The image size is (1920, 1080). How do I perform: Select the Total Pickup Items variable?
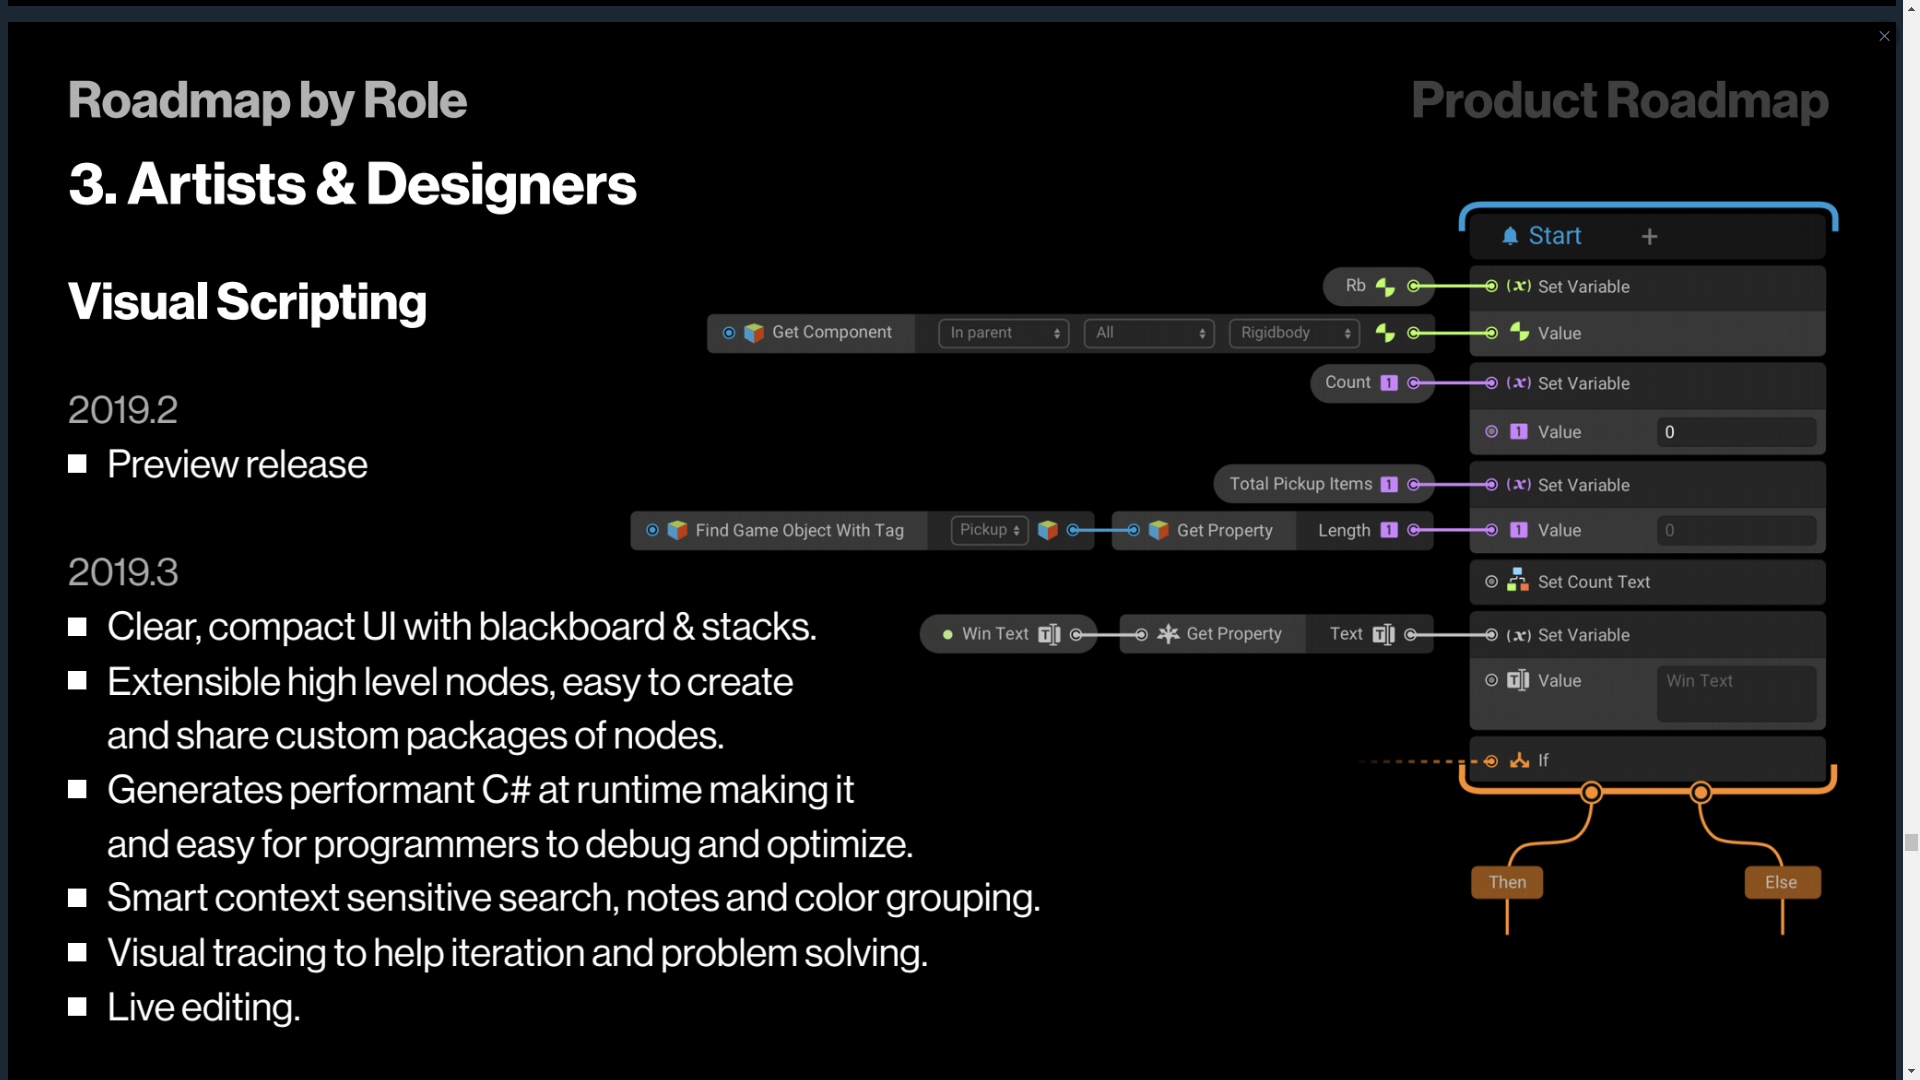pos(1300,484)
